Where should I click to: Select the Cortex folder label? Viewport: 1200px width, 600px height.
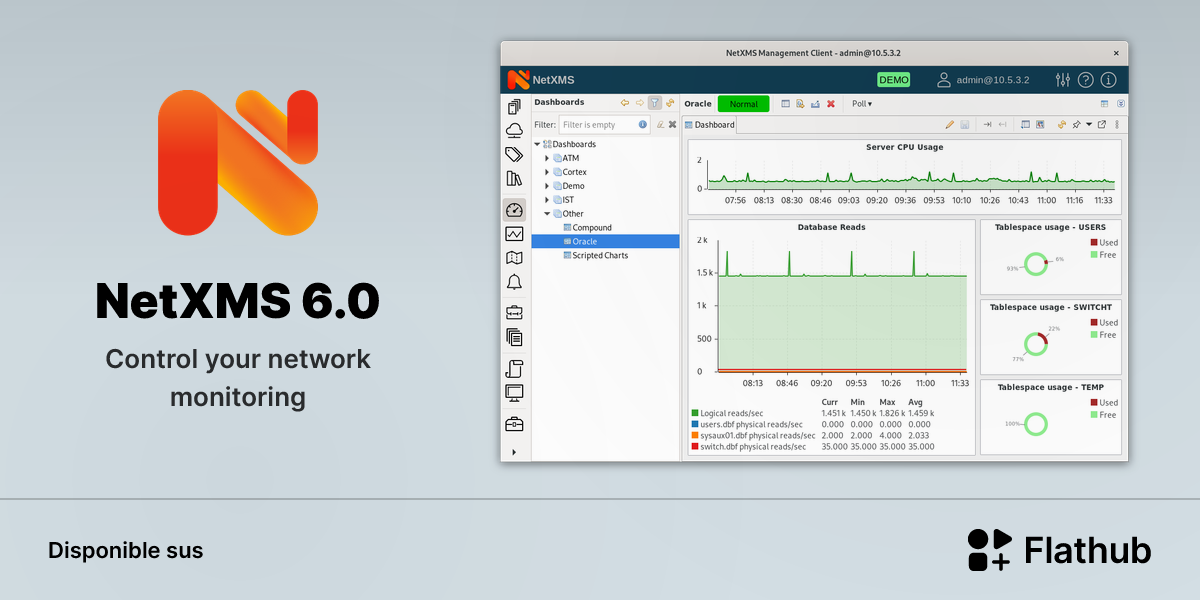[x=575, y=172]
